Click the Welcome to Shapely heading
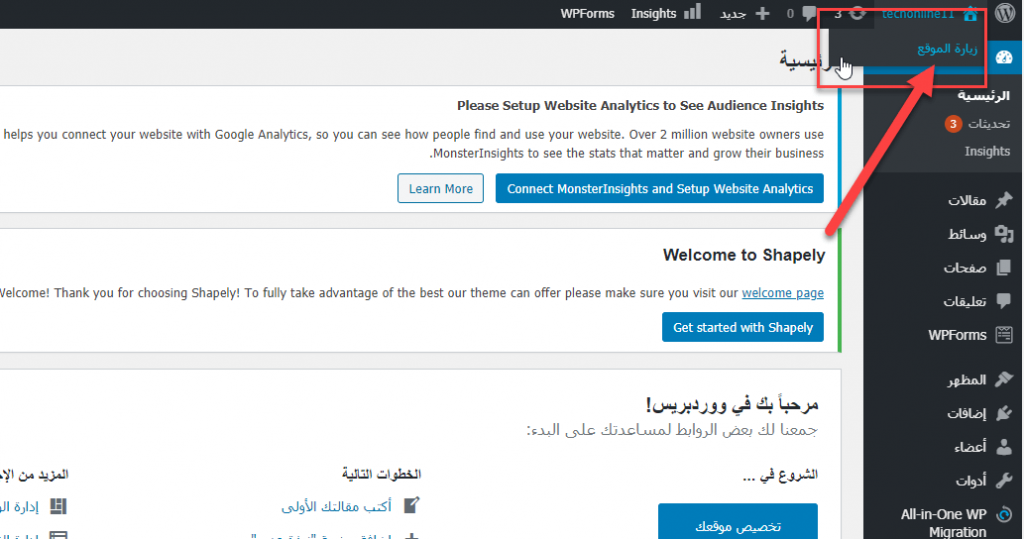Screen dimensions: 1024x539 [744, 255]
